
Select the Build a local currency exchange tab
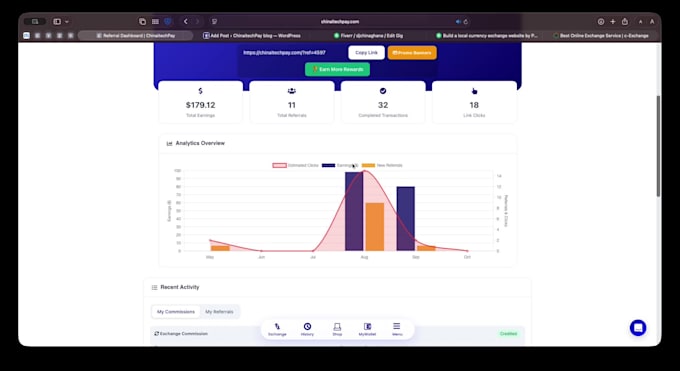pos(486,36)
